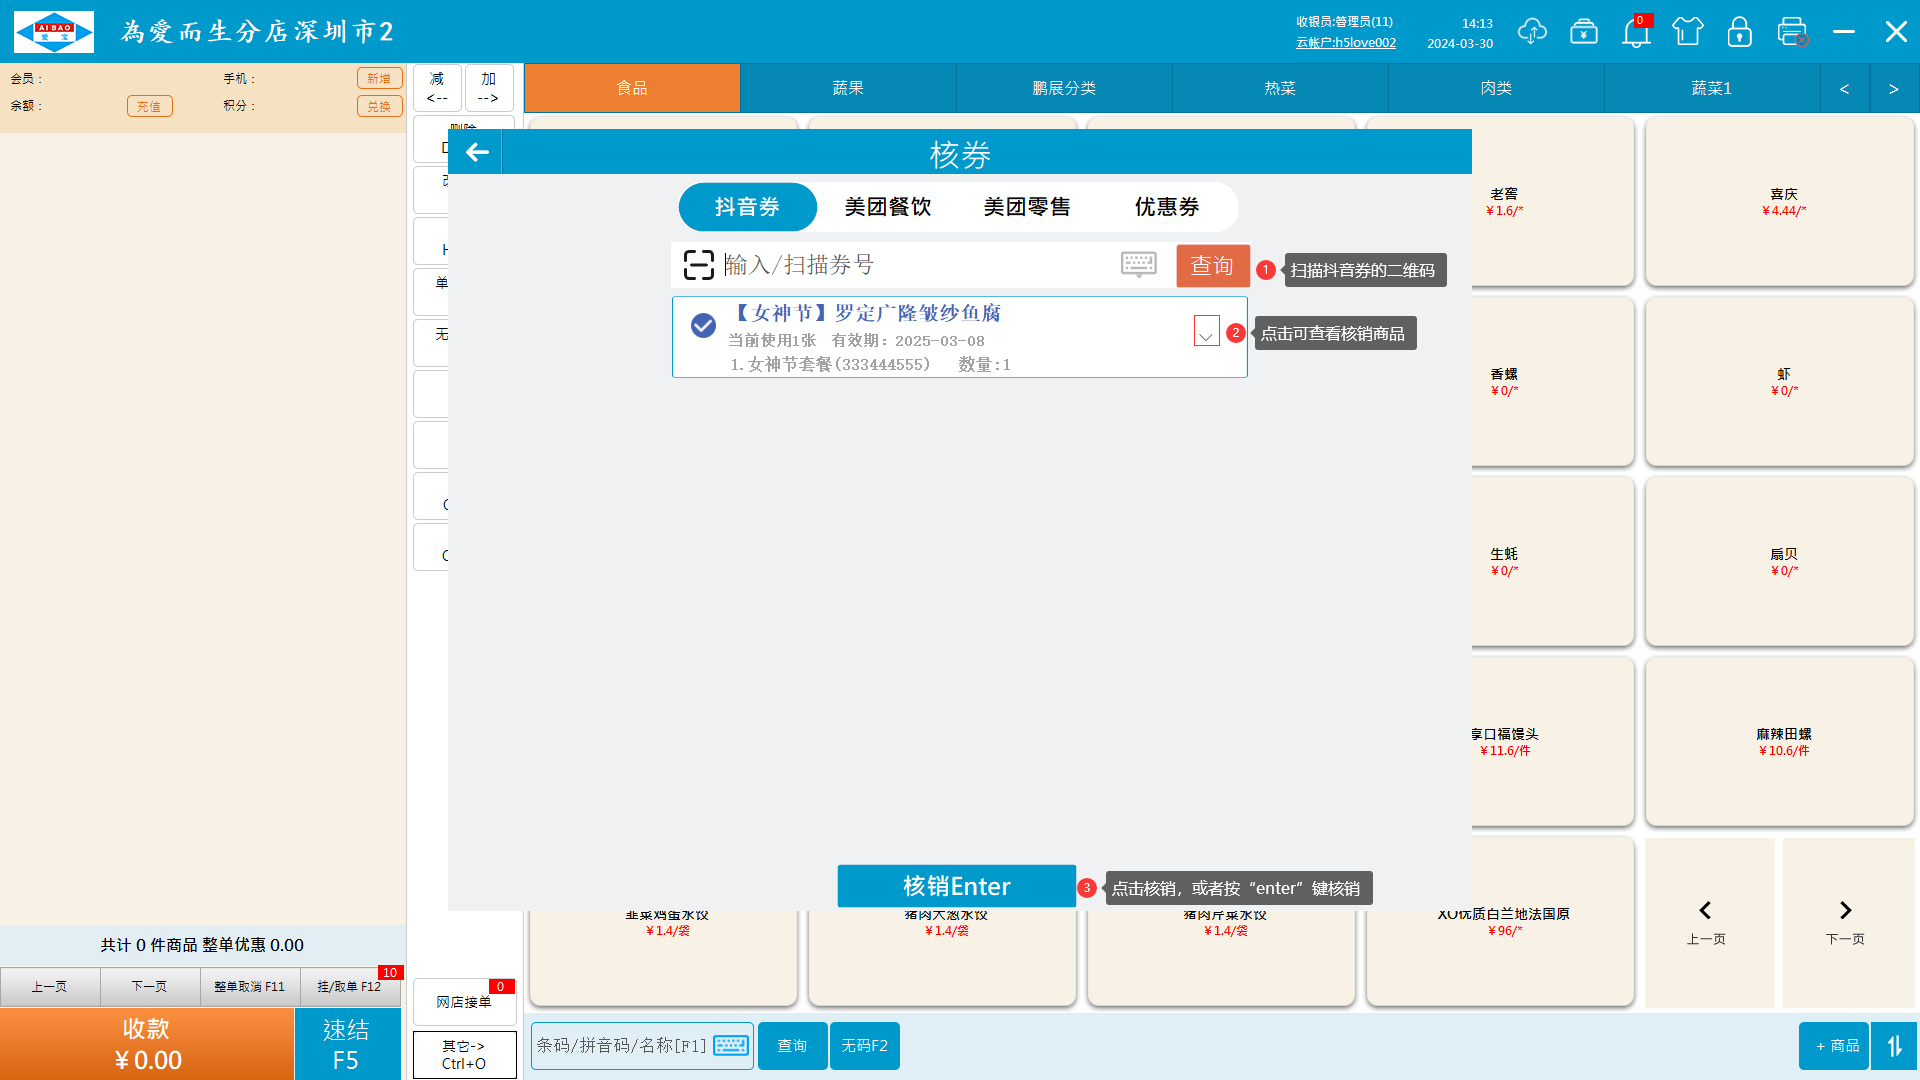
Task: Click the lock screen icon
Action: click(x=1740, y=32)
